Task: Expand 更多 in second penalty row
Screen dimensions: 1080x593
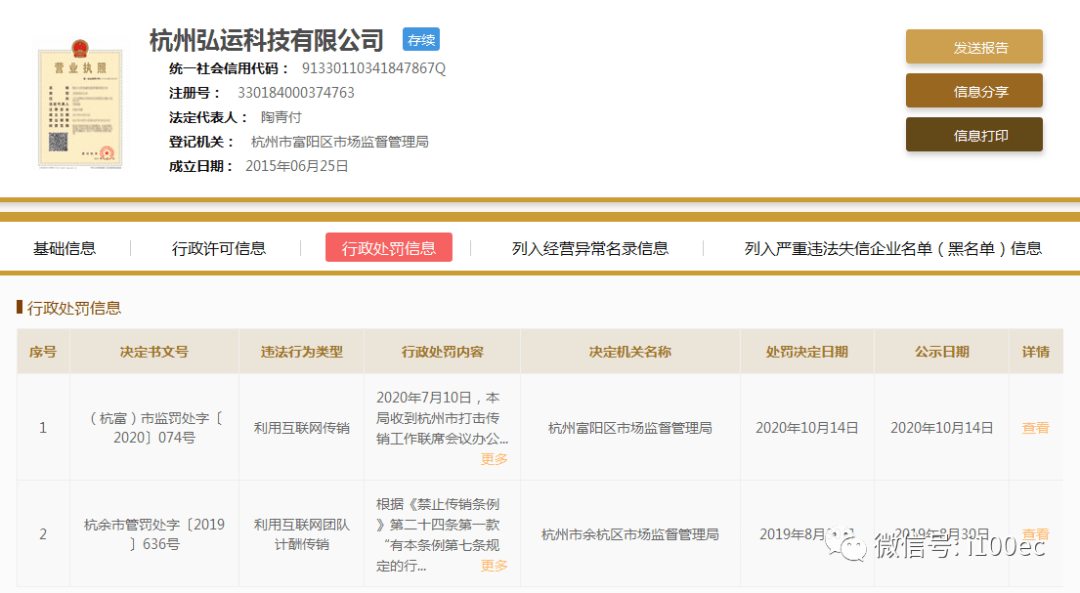Action: click(494, 566)
